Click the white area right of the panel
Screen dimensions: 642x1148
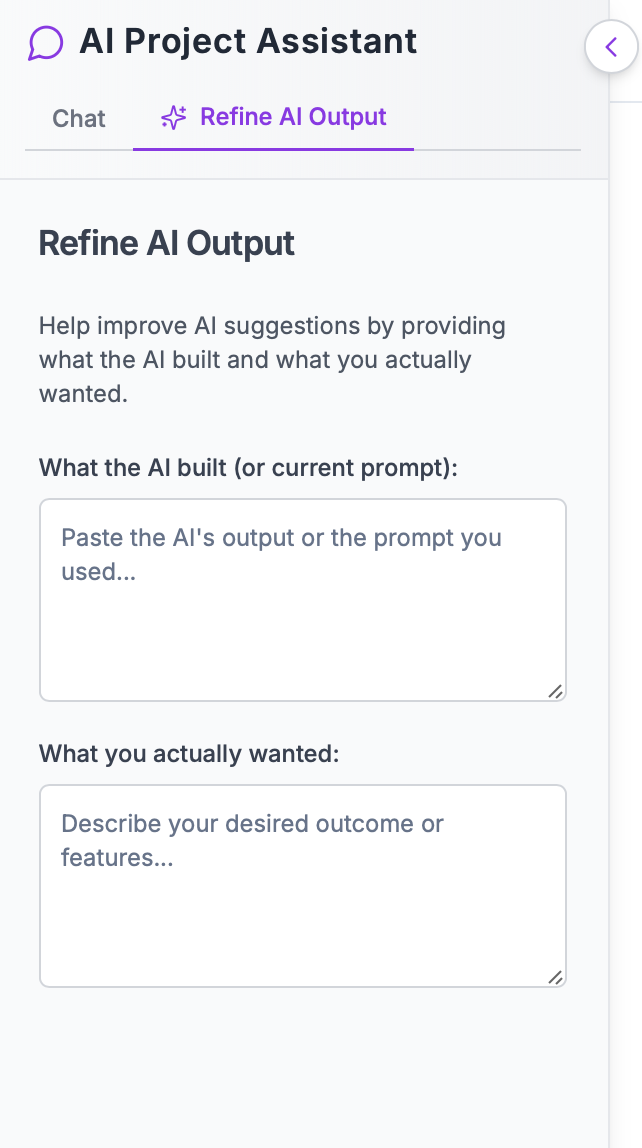pyautogui.click(x=626, y=600)
